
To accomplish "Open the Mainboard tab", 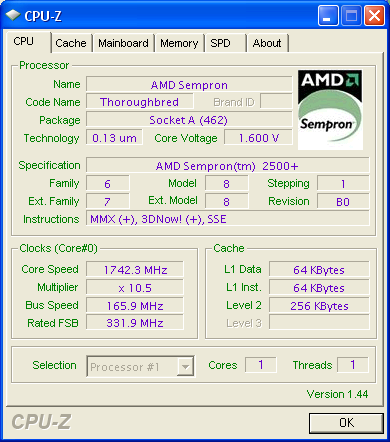I will pos(123,43).
